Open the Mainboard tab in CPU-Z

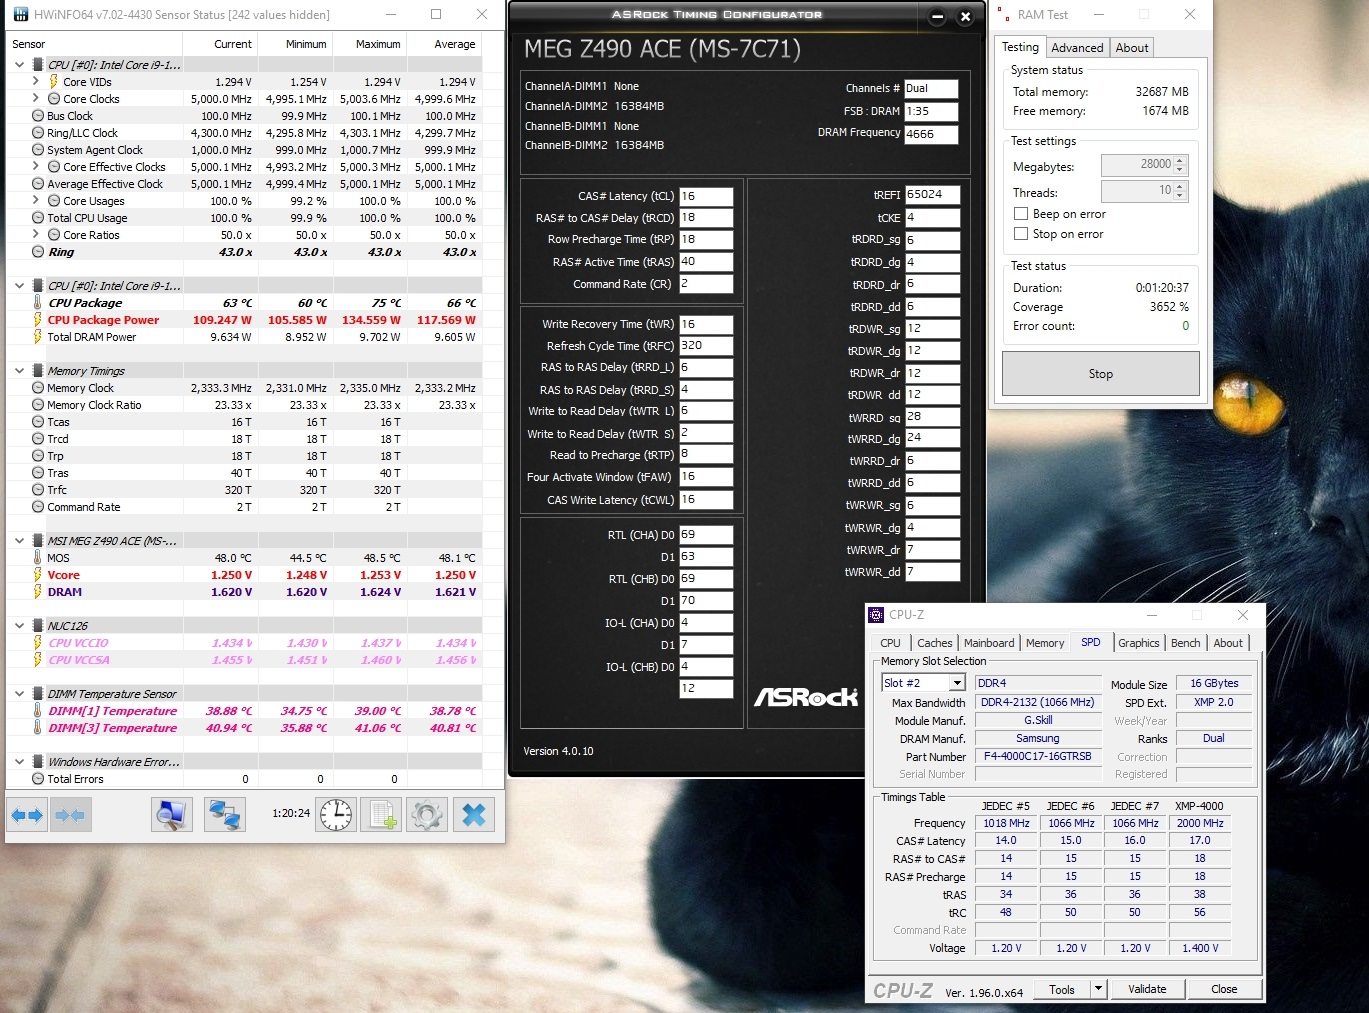point(989,643)
